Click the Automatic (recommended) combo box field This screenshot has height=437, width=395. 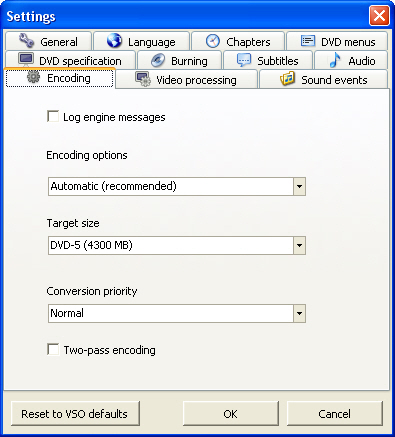pyautogui.click(x=177, y=186)
